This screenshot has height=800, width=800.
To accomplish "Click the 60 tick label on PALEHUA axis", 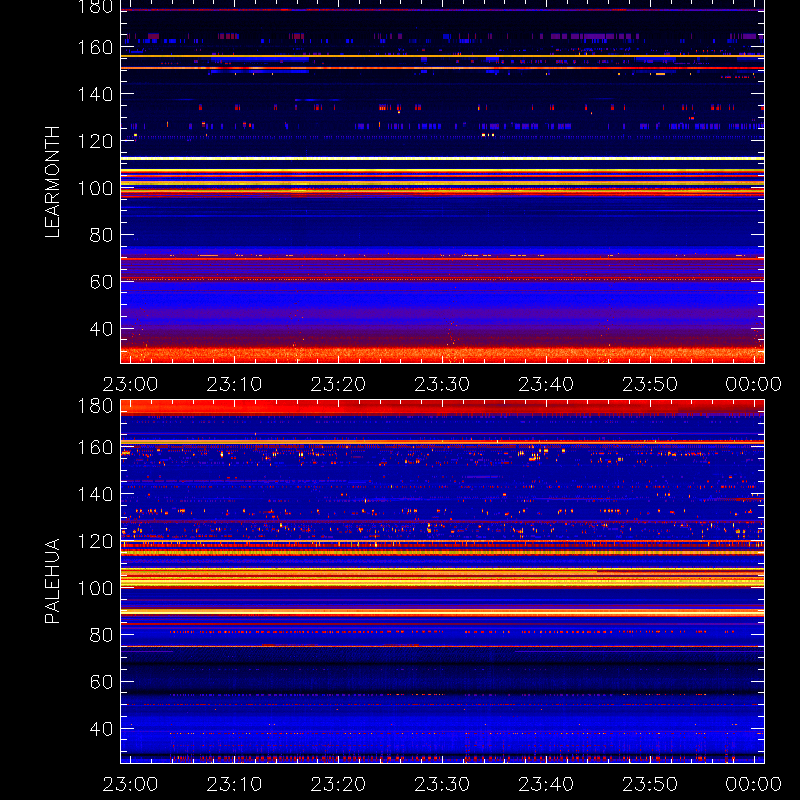I will pyautogui.click(x=101, y=682).
